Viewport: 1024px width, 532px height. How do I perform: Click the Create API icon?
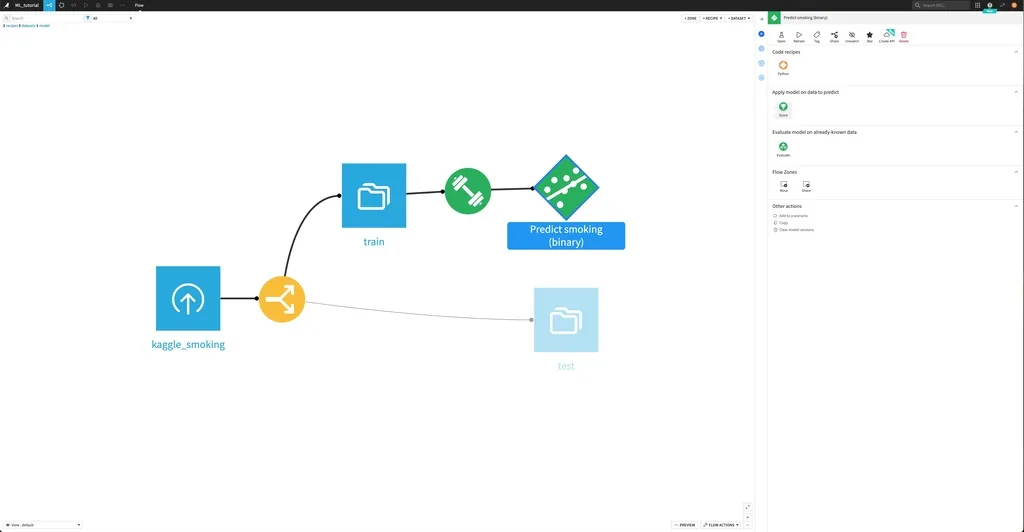[x=887, y=37]
